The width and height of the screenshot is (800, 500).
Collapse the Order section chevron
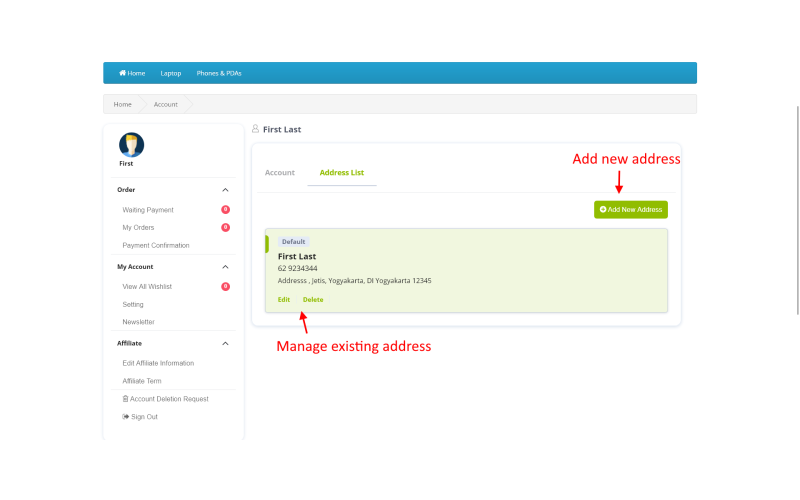tap(226, 190)
